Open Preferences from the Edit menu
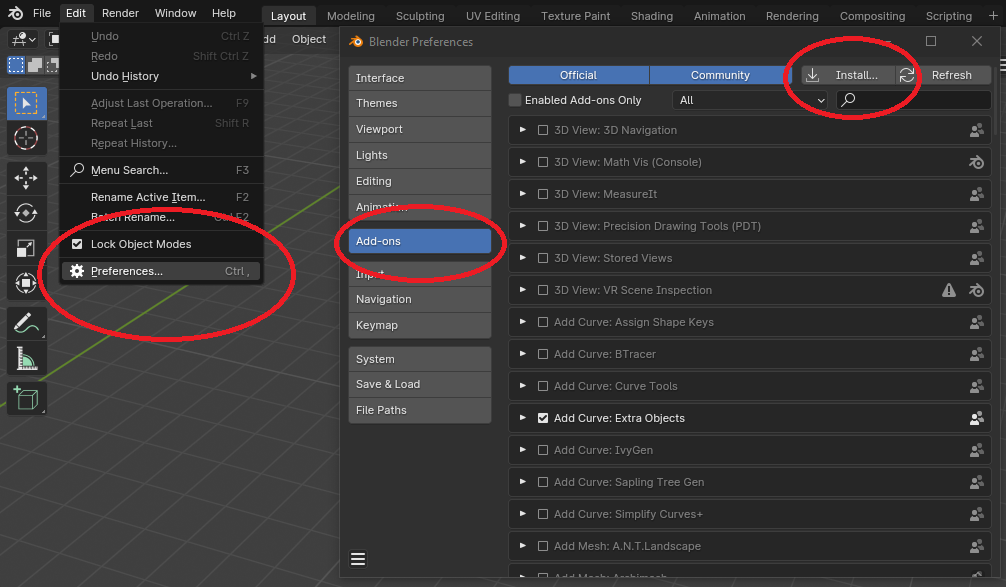 127,271
